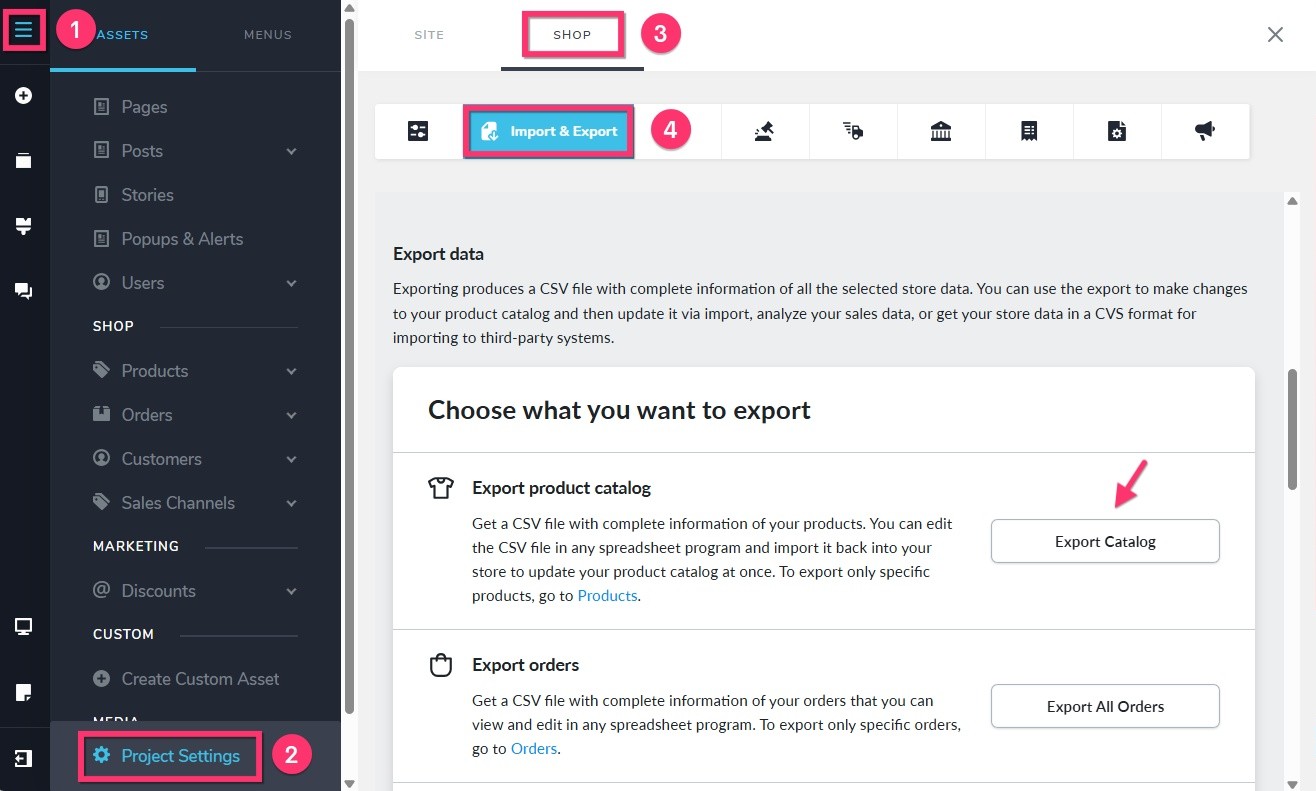Expand the Customers chevron
This screenshot has width=1316, height=791.
click(291, 459)
